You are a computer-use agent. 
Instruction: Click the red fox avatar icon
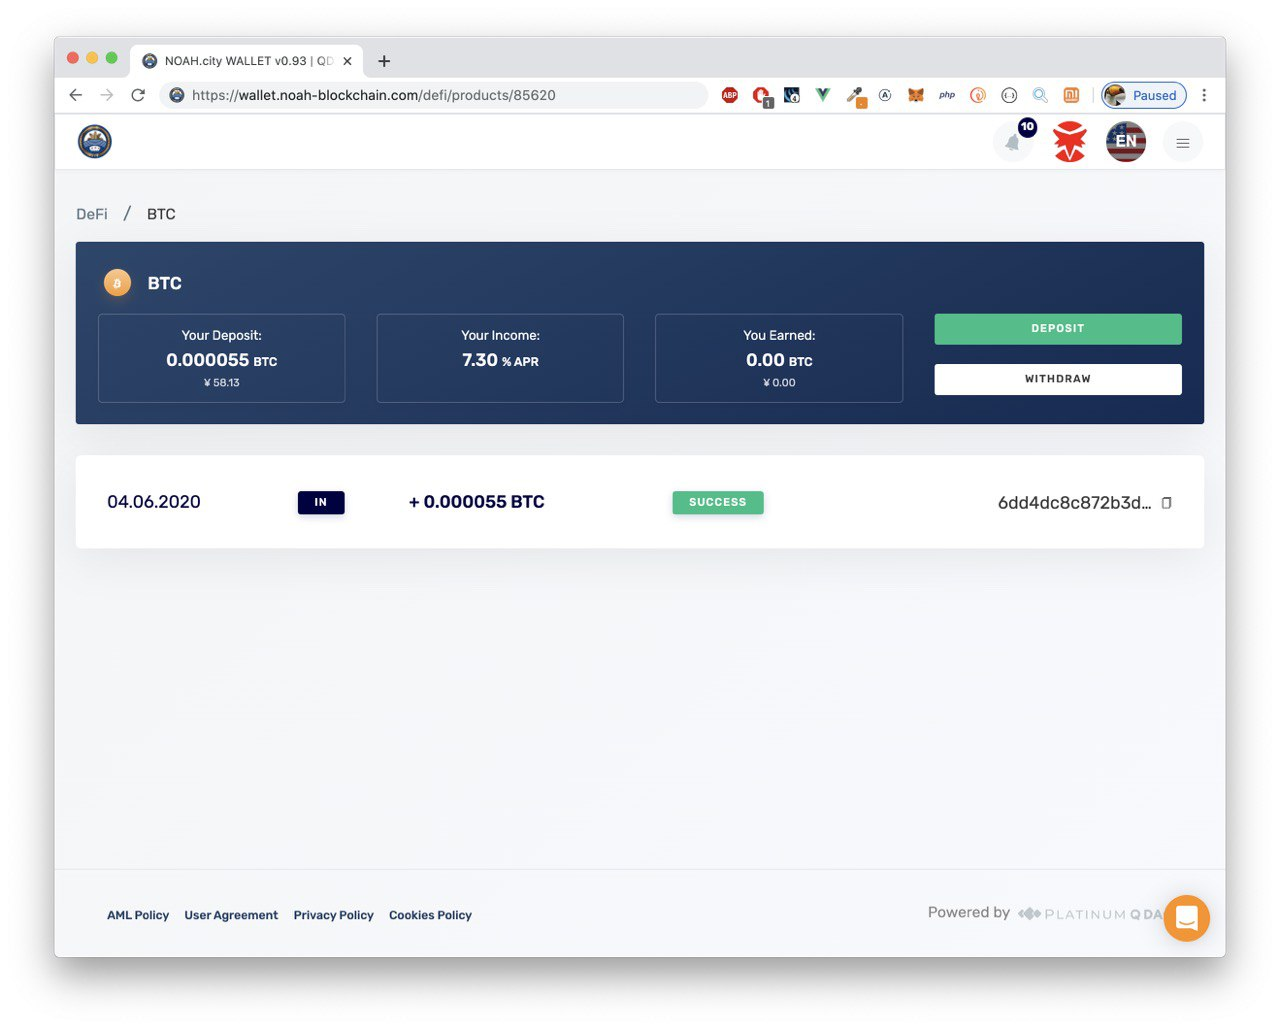1070,142
